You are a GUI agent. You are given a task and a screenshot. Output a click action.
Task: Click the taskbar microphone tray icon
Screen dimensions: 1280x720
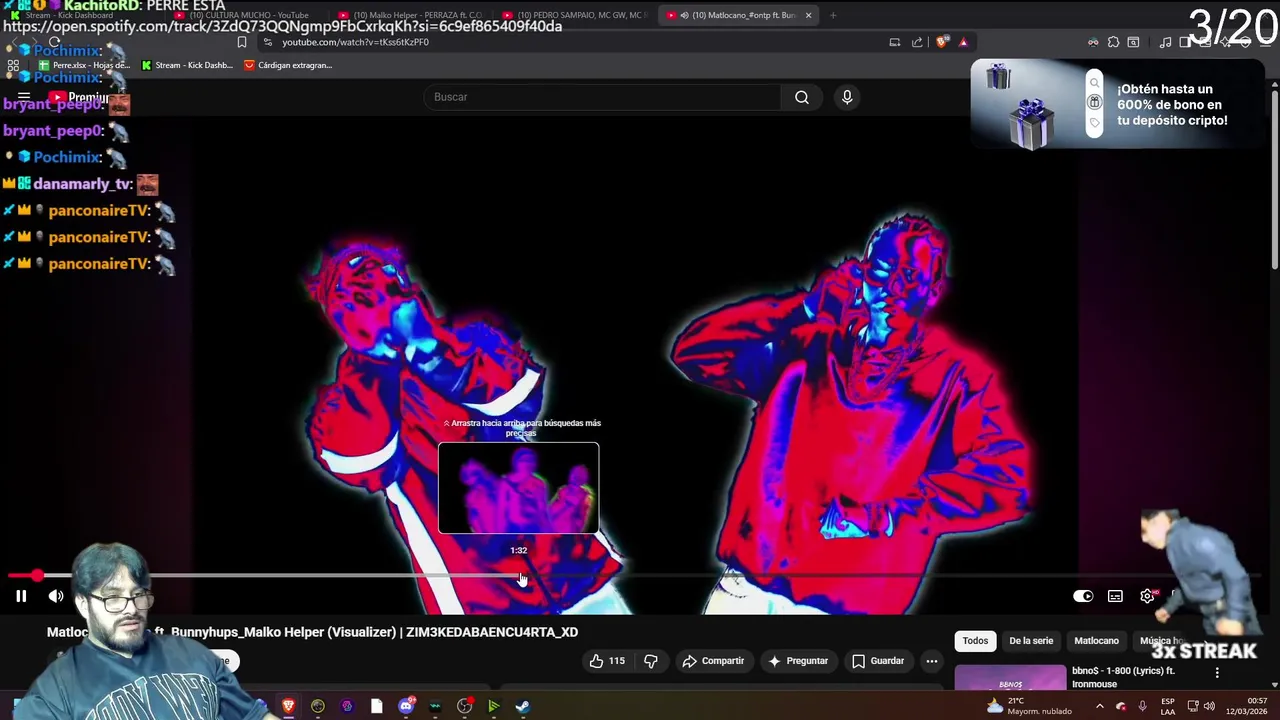1142,706
